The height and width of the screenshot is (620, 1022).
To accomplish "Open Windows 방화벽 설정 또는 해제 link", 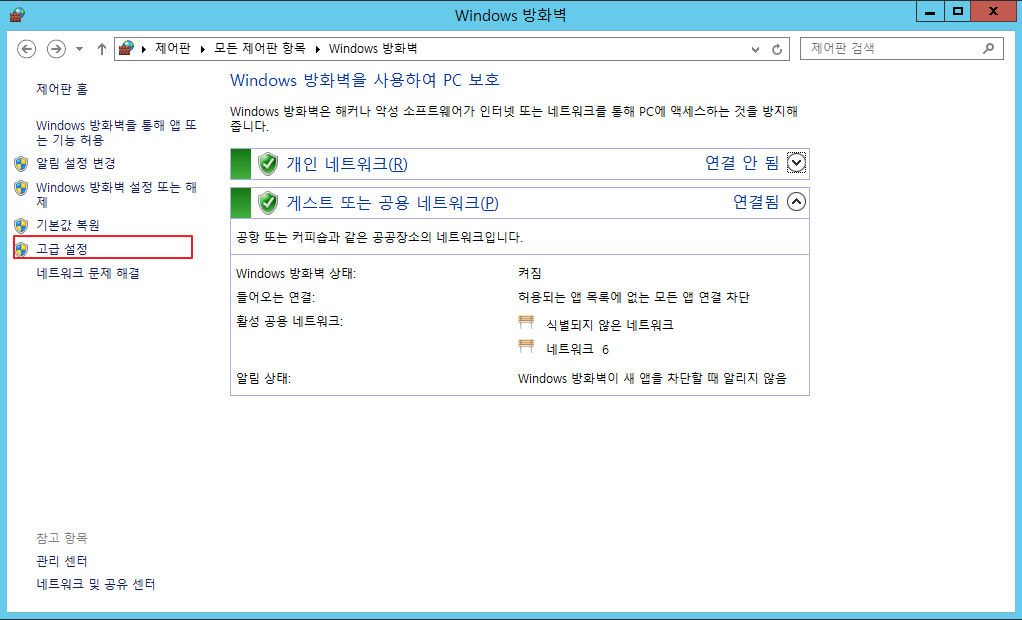I will (x=117, y=194).
